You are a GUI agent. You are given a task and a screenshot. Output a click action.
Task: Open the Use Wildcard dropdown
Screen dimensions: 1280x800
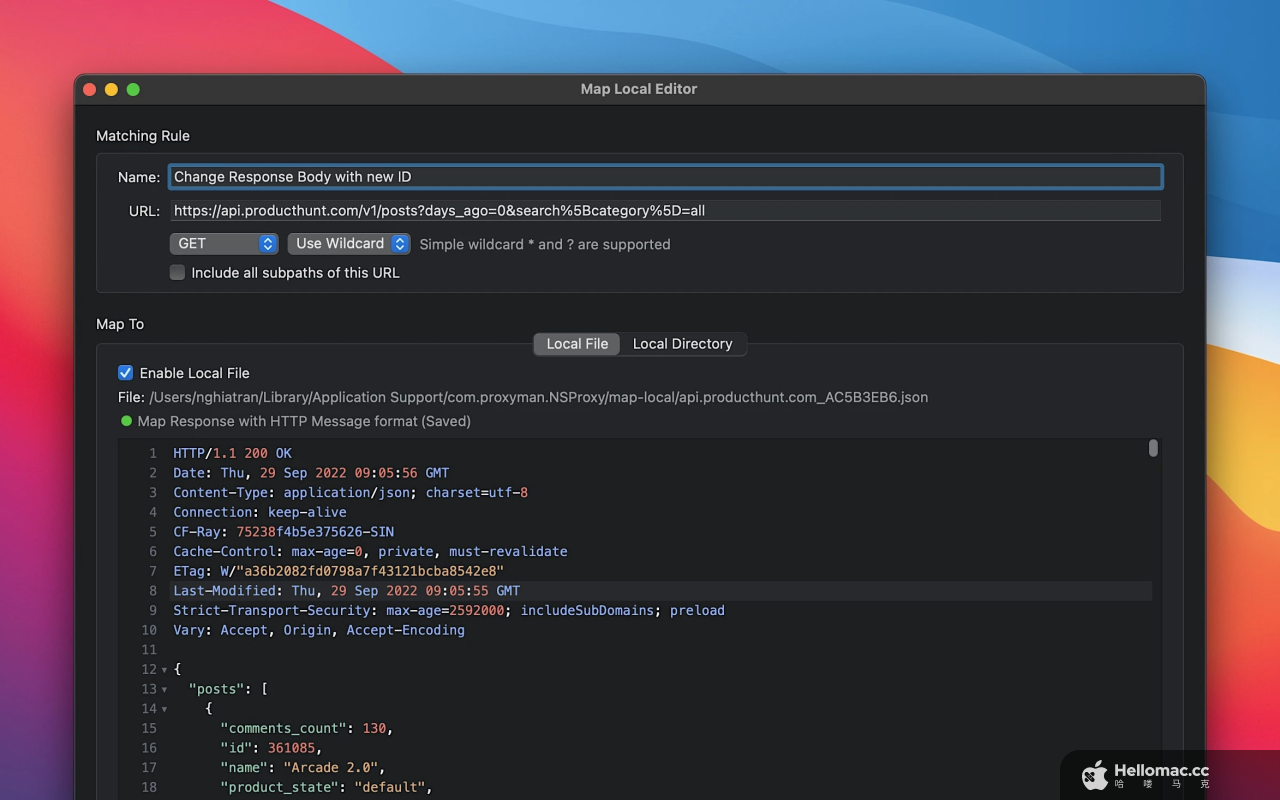pyautogui.click(x=349, y=244)
